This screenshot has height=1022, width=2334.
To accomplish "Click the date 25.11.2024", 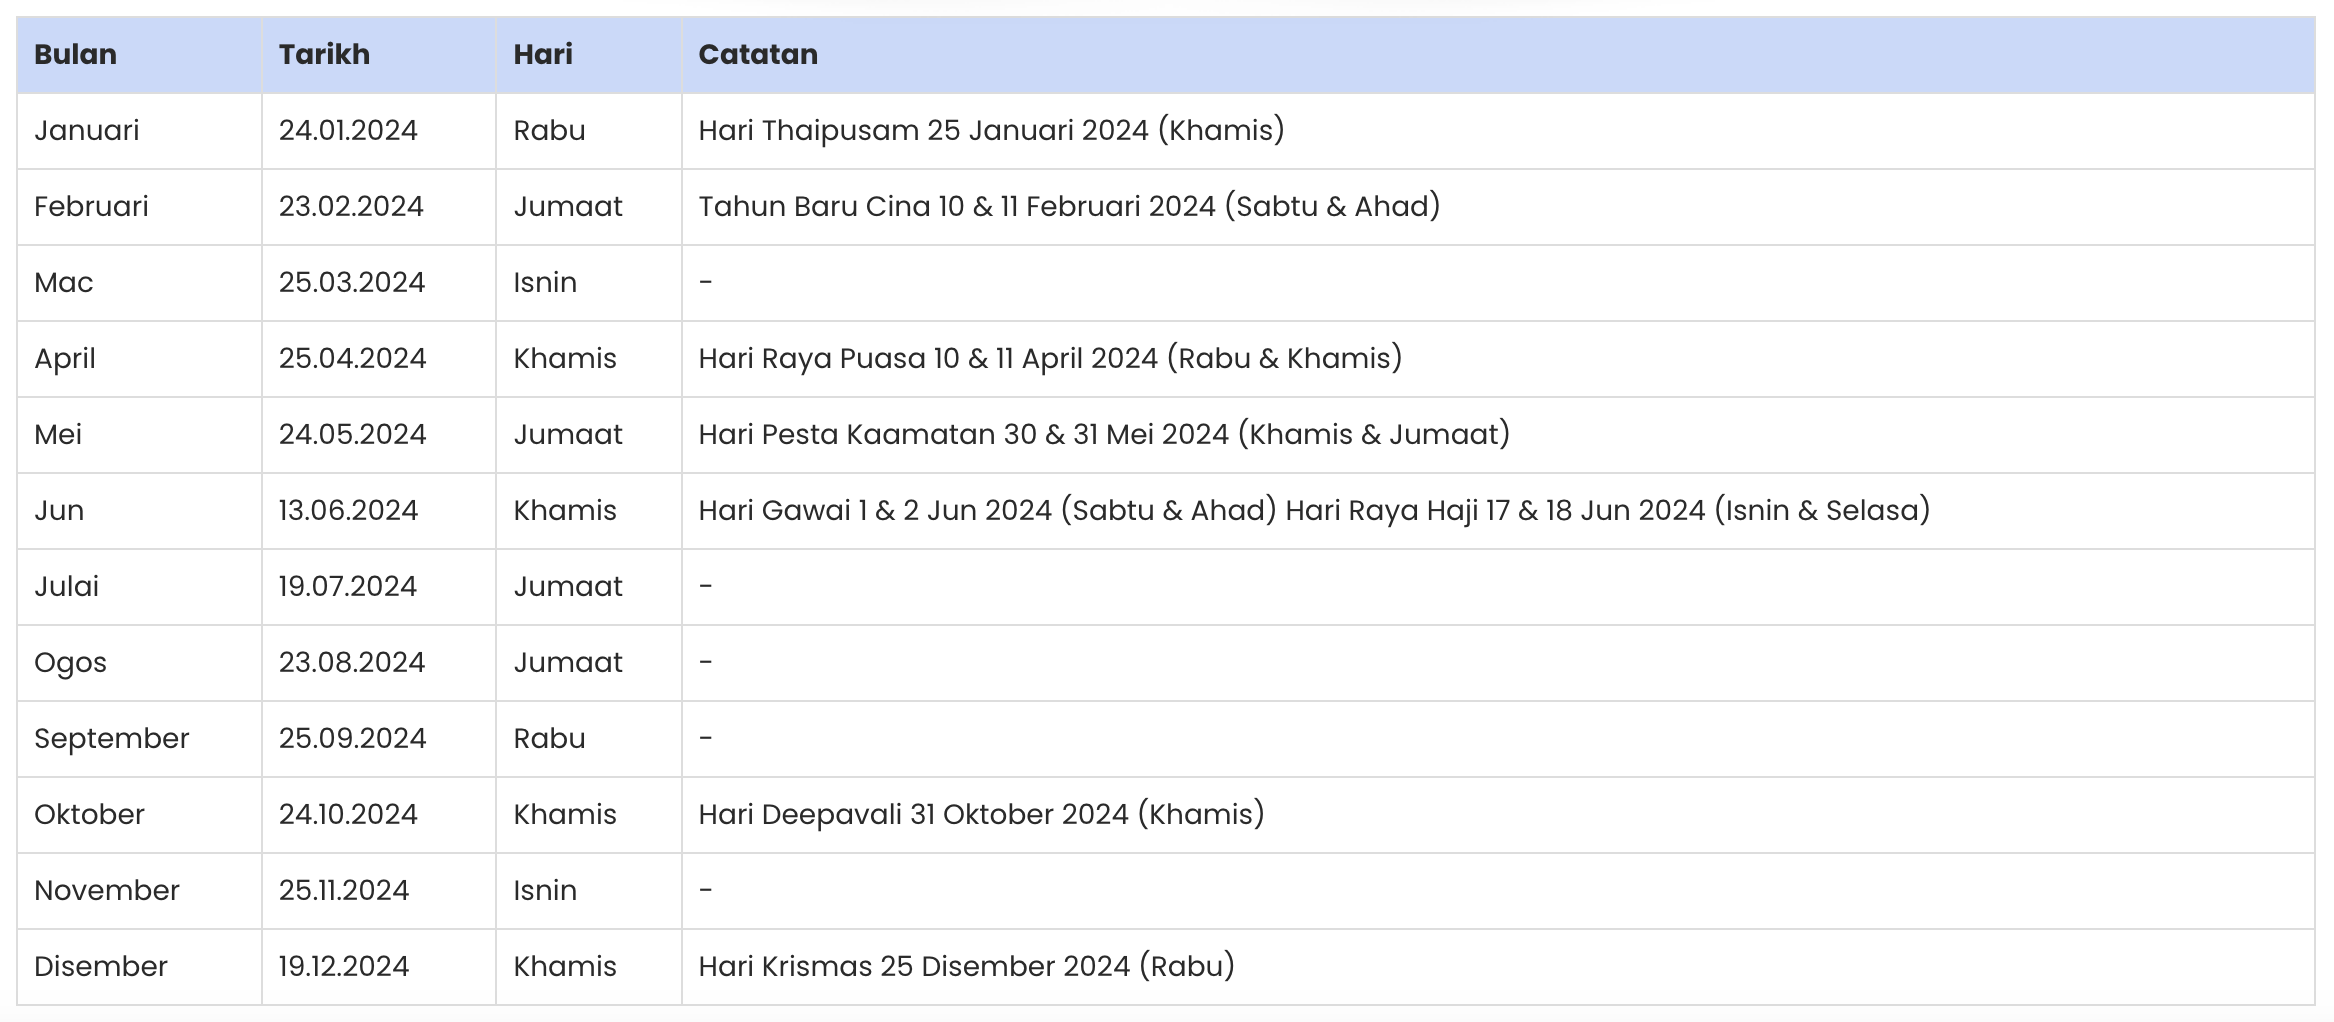I will tap(344, 890).
